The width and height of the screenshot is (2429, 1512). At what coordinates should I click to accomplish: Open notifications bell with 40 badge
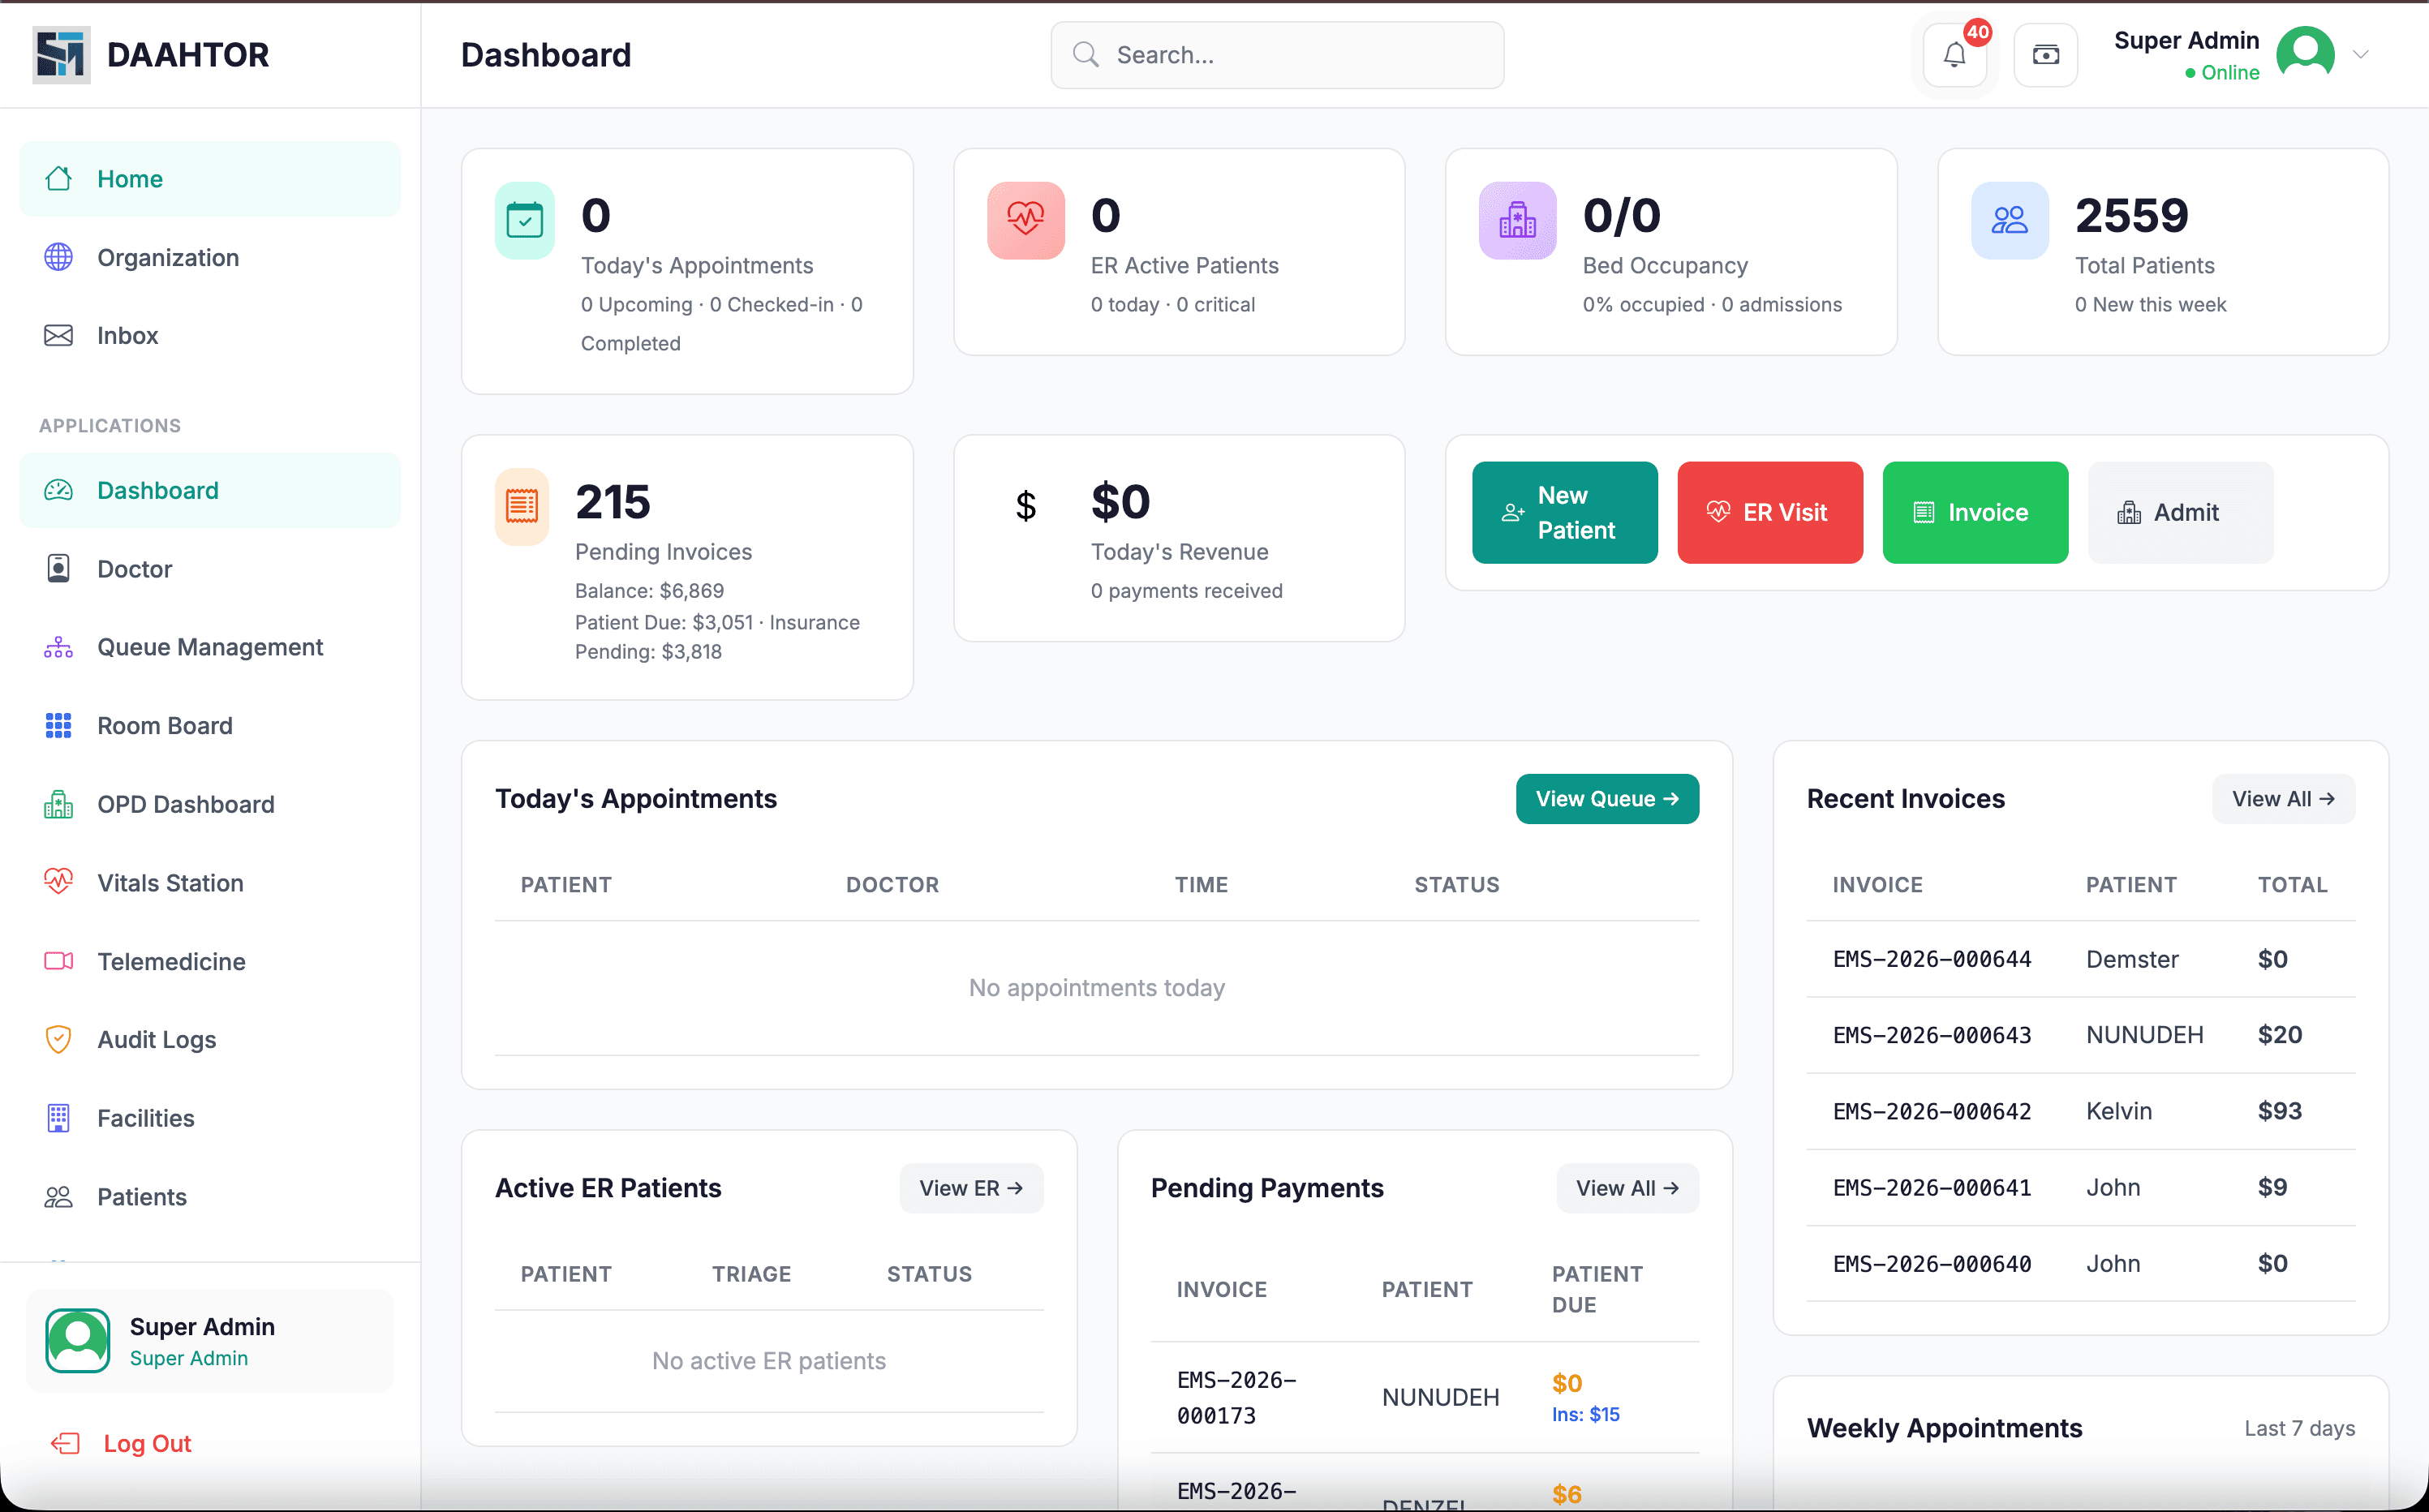(1954, 55)
